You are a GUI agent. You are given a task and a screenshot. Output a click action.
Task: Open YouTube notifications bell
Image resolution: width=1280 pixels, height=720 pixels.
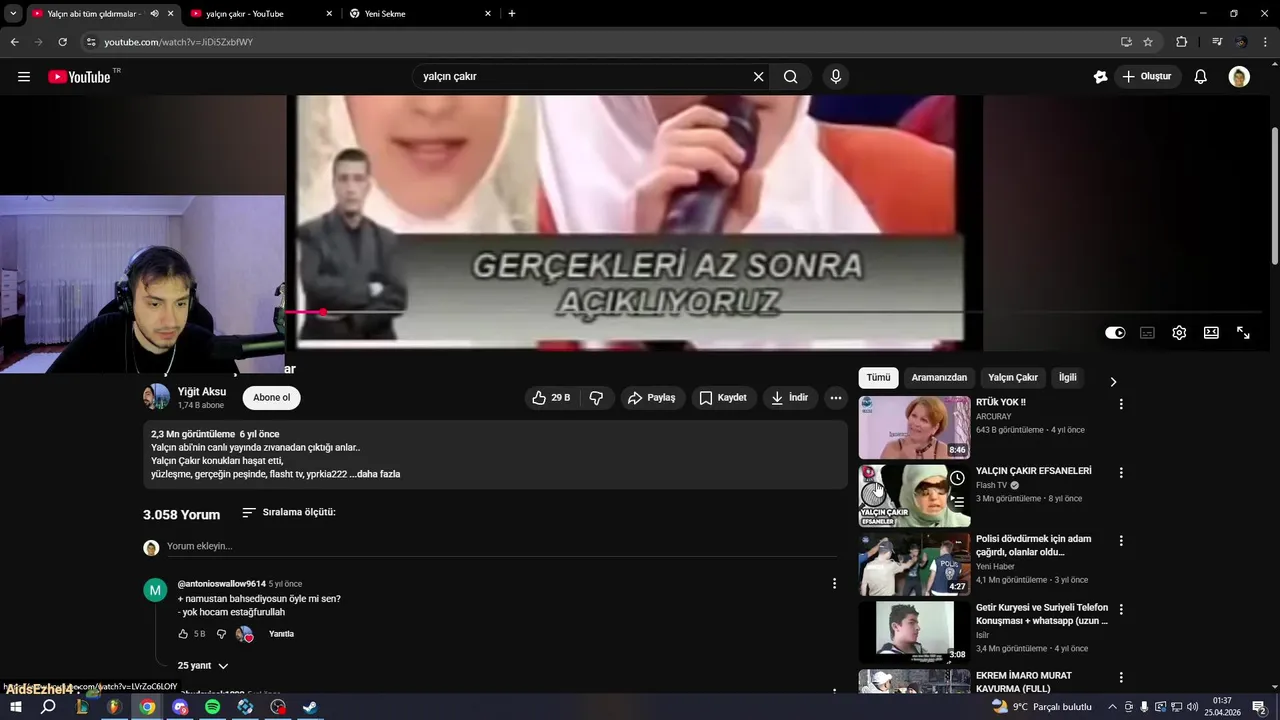1201,77
